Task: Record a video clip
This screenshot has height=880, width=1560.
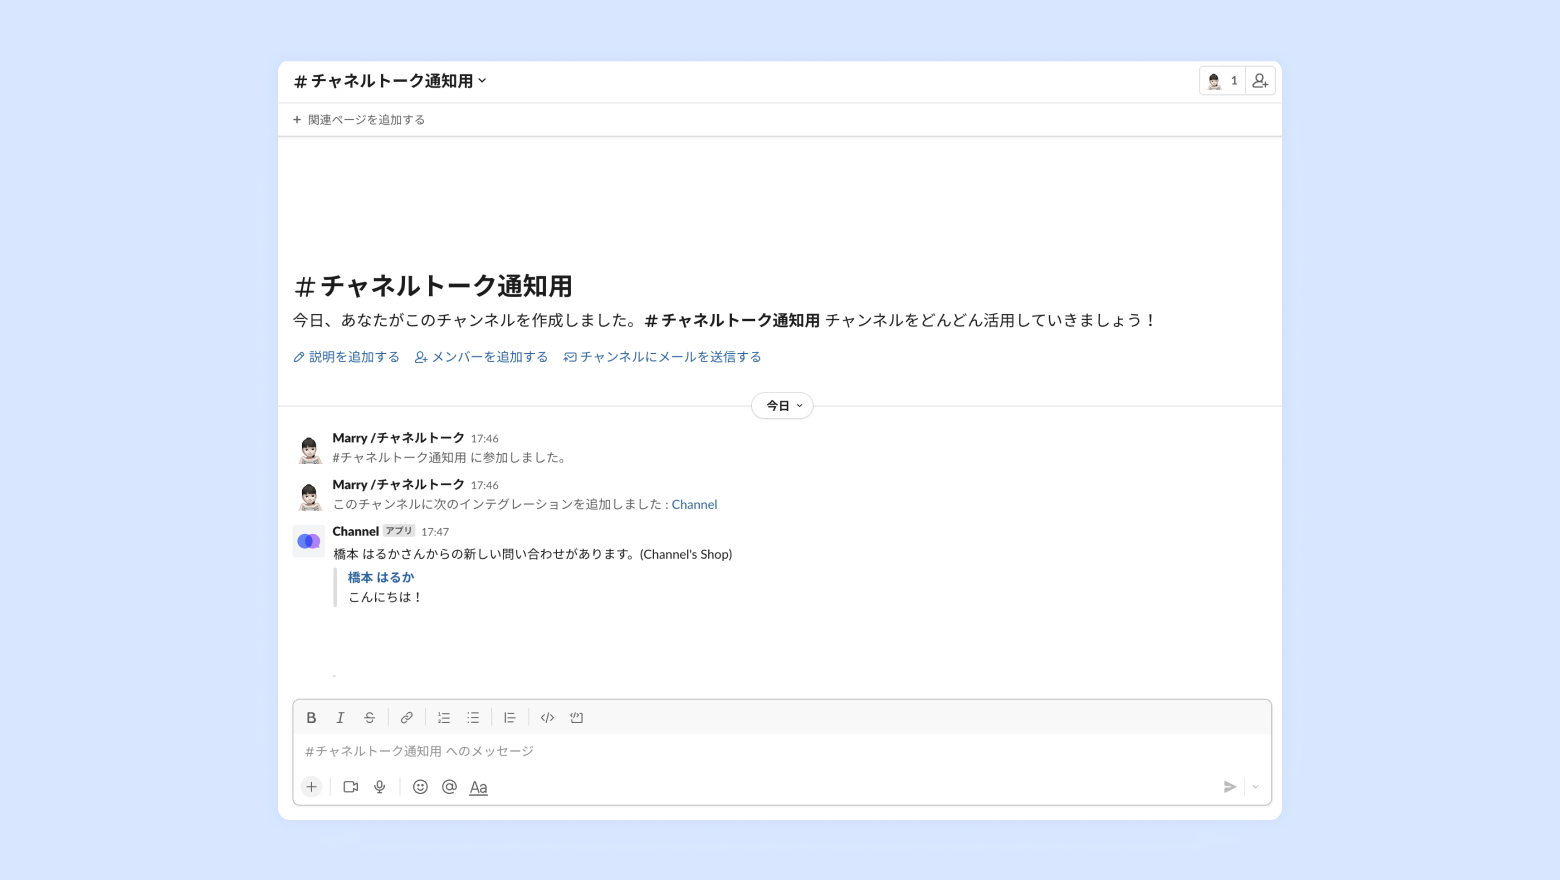Action: tap(351, 787)
